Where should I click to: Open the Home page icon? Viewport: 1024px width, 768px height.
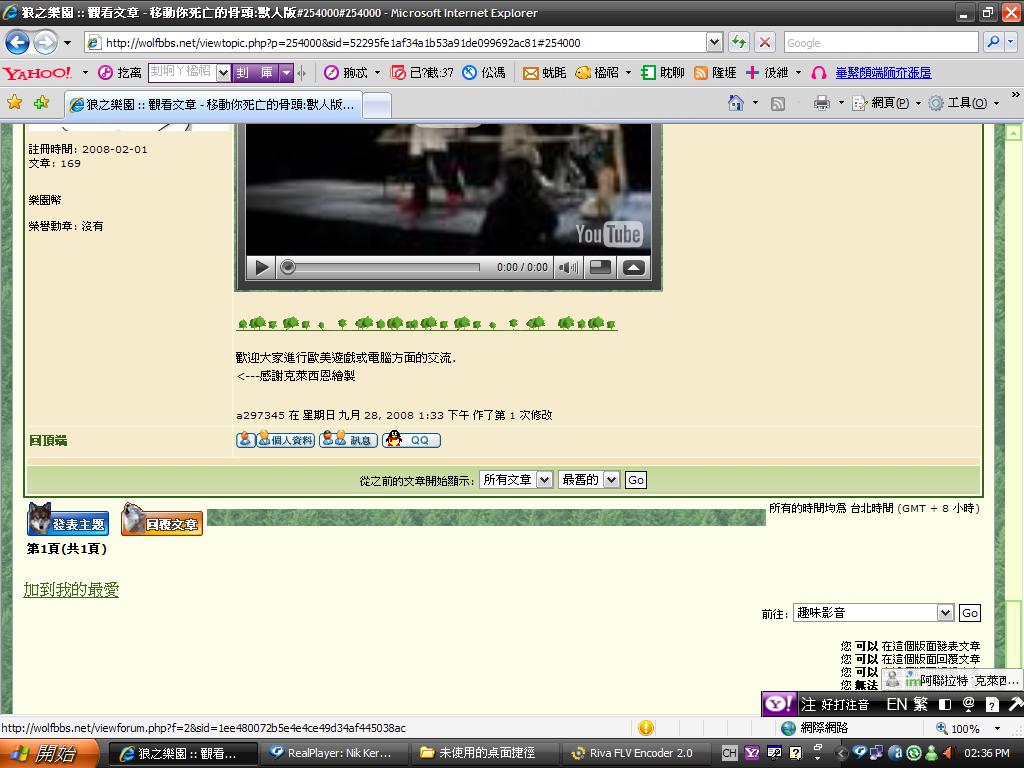pos(736,103)
